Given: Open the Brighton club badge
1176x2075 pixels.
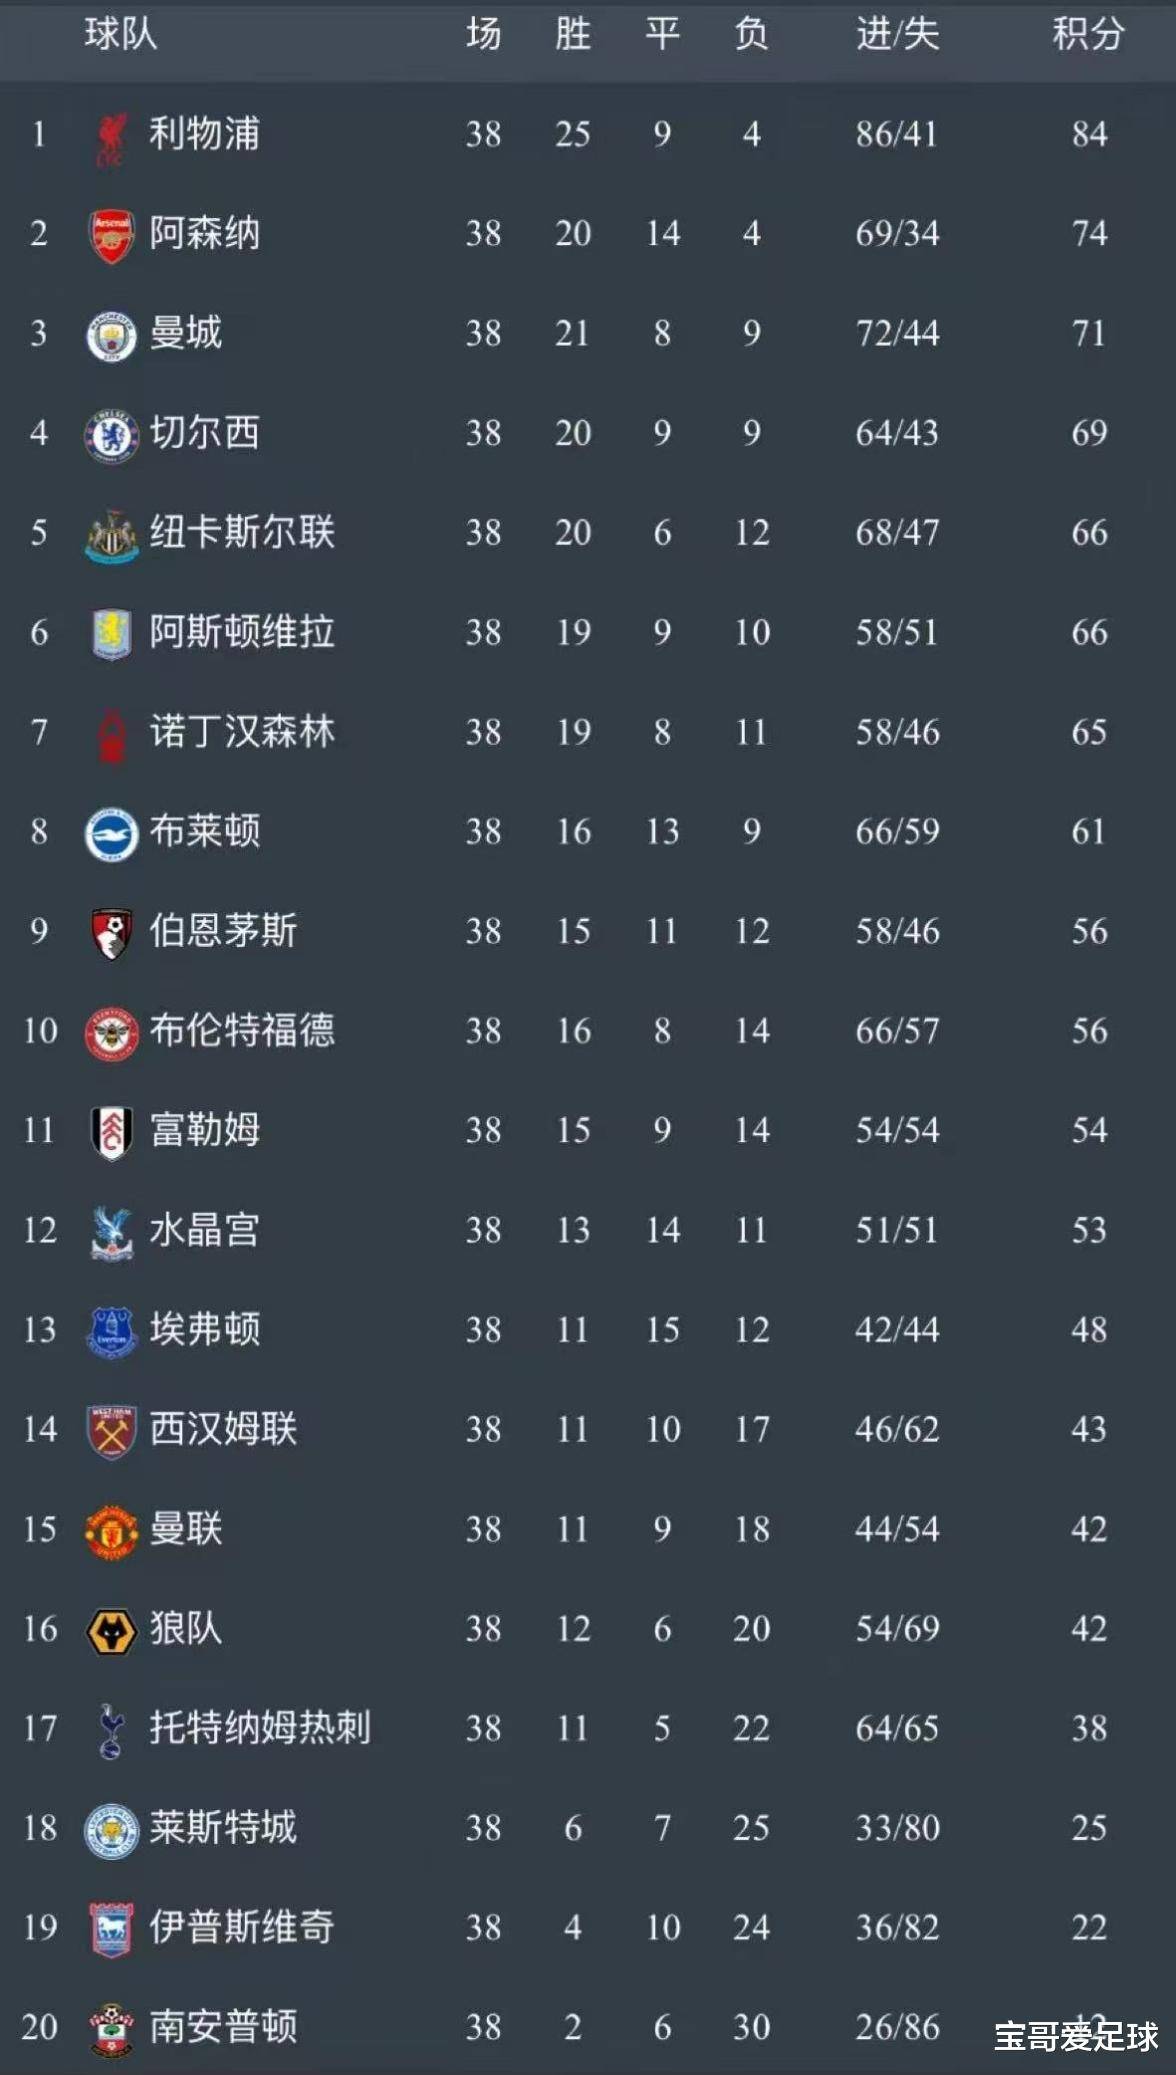Looking at the screenshot, I should (x=111, y=834).
